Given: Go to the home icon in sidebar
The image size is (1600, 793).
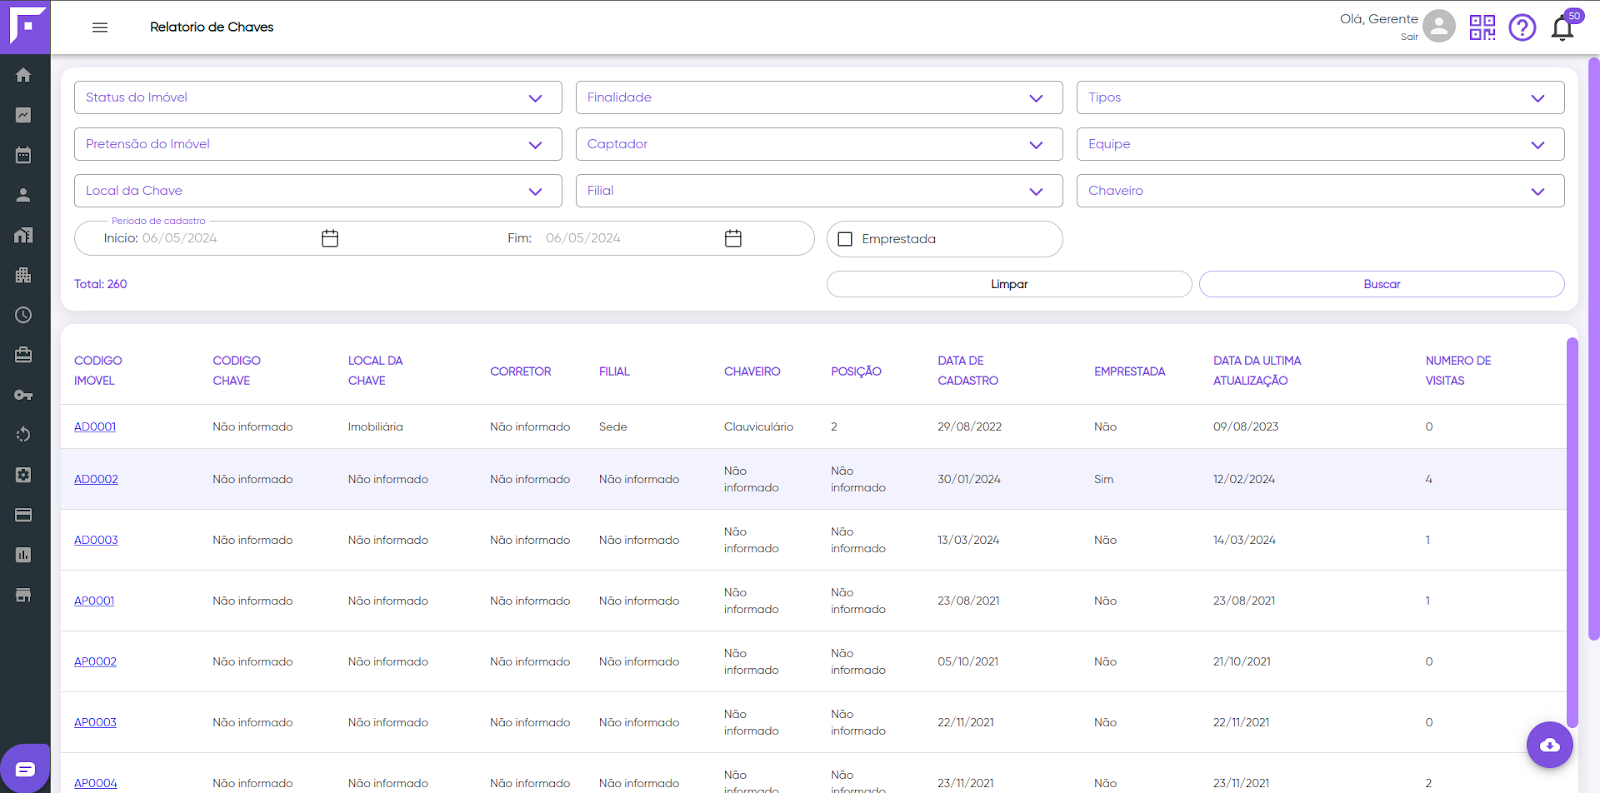Looking at the screenshot, I should 24,75.
